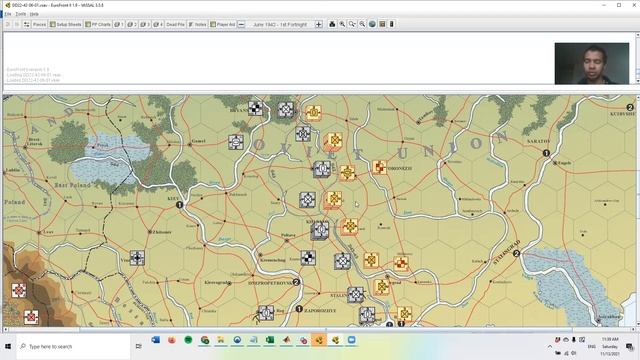Click the taskbar search box
Image resolution: width=640 pixels, height=360 pixels.
click(73, 347)
